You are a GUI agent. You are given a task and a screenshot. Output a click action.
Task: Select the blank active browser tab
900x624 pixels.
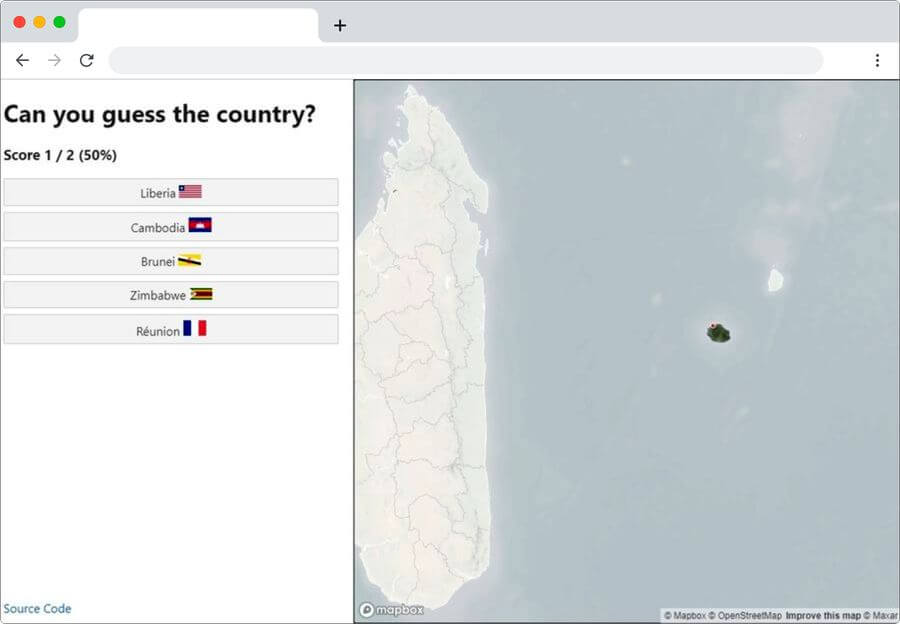[x=198, y=25]
